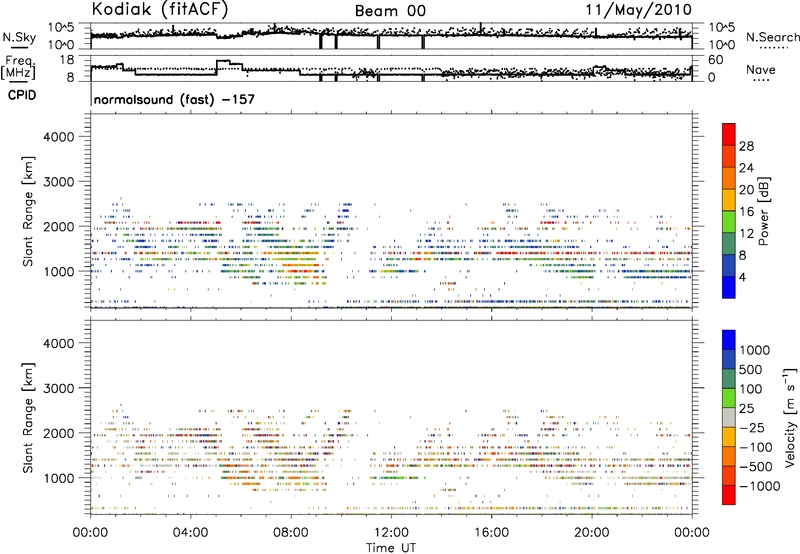800x554 pixels.
Task: Click the 'Velocity [m s⁻¹]' colorbar title
Action: pos(790,417)
